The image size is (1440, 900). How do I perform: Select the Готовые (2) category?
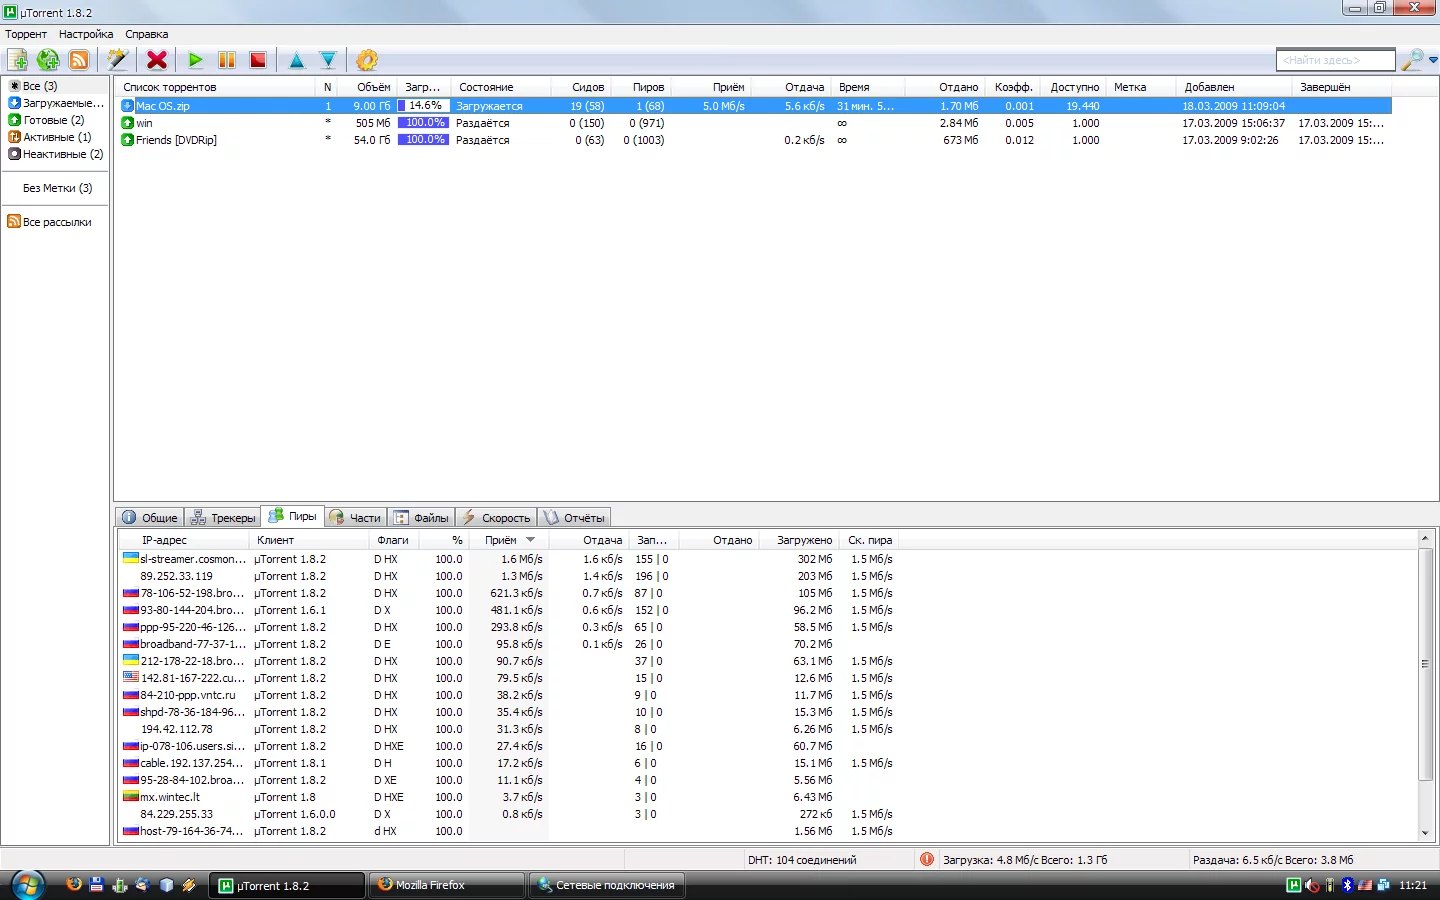(x=53, y=120)
